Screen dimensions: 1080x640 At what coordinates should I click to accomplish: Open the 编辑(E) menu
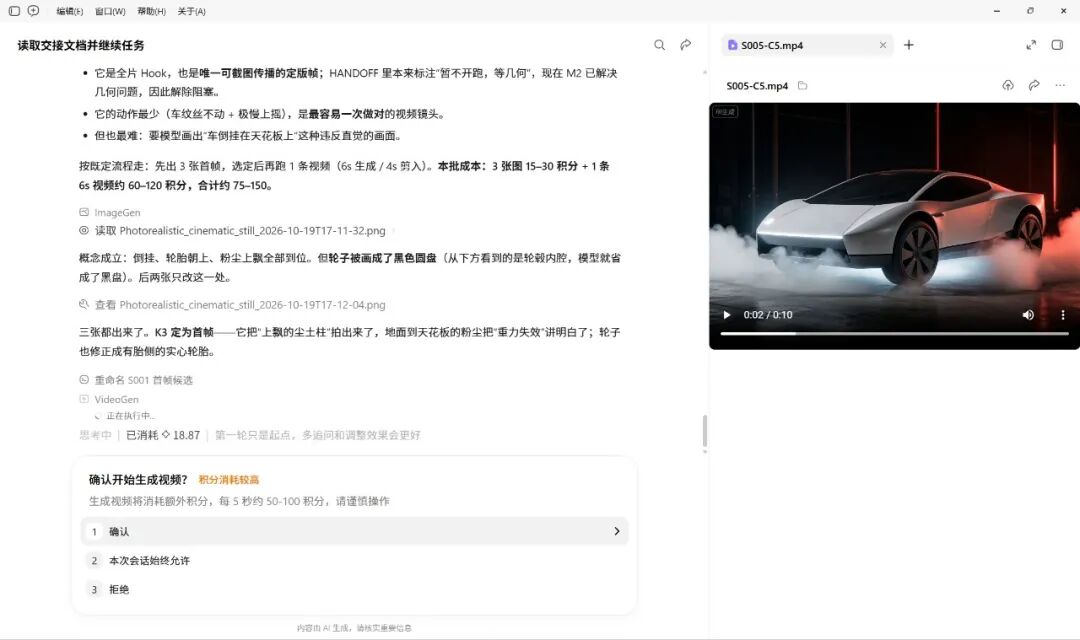click(70, 12)
